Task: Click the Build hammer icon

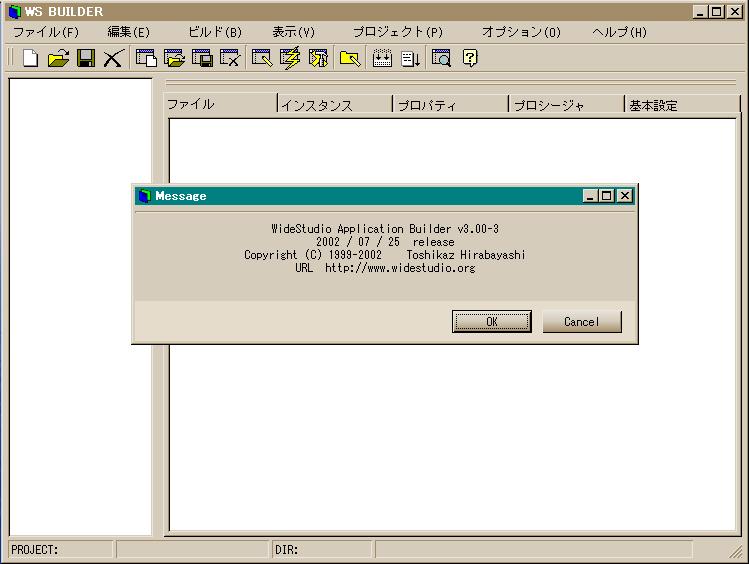Action: (x=318, y=58)
